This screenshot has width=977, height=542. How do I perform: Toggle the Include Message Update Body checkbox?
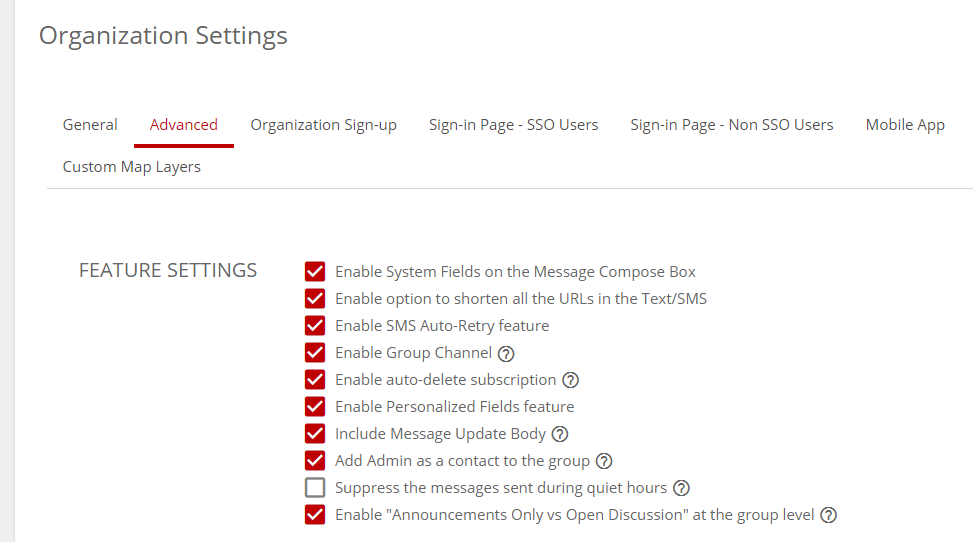pyautogui.click(x=315, y=434)
